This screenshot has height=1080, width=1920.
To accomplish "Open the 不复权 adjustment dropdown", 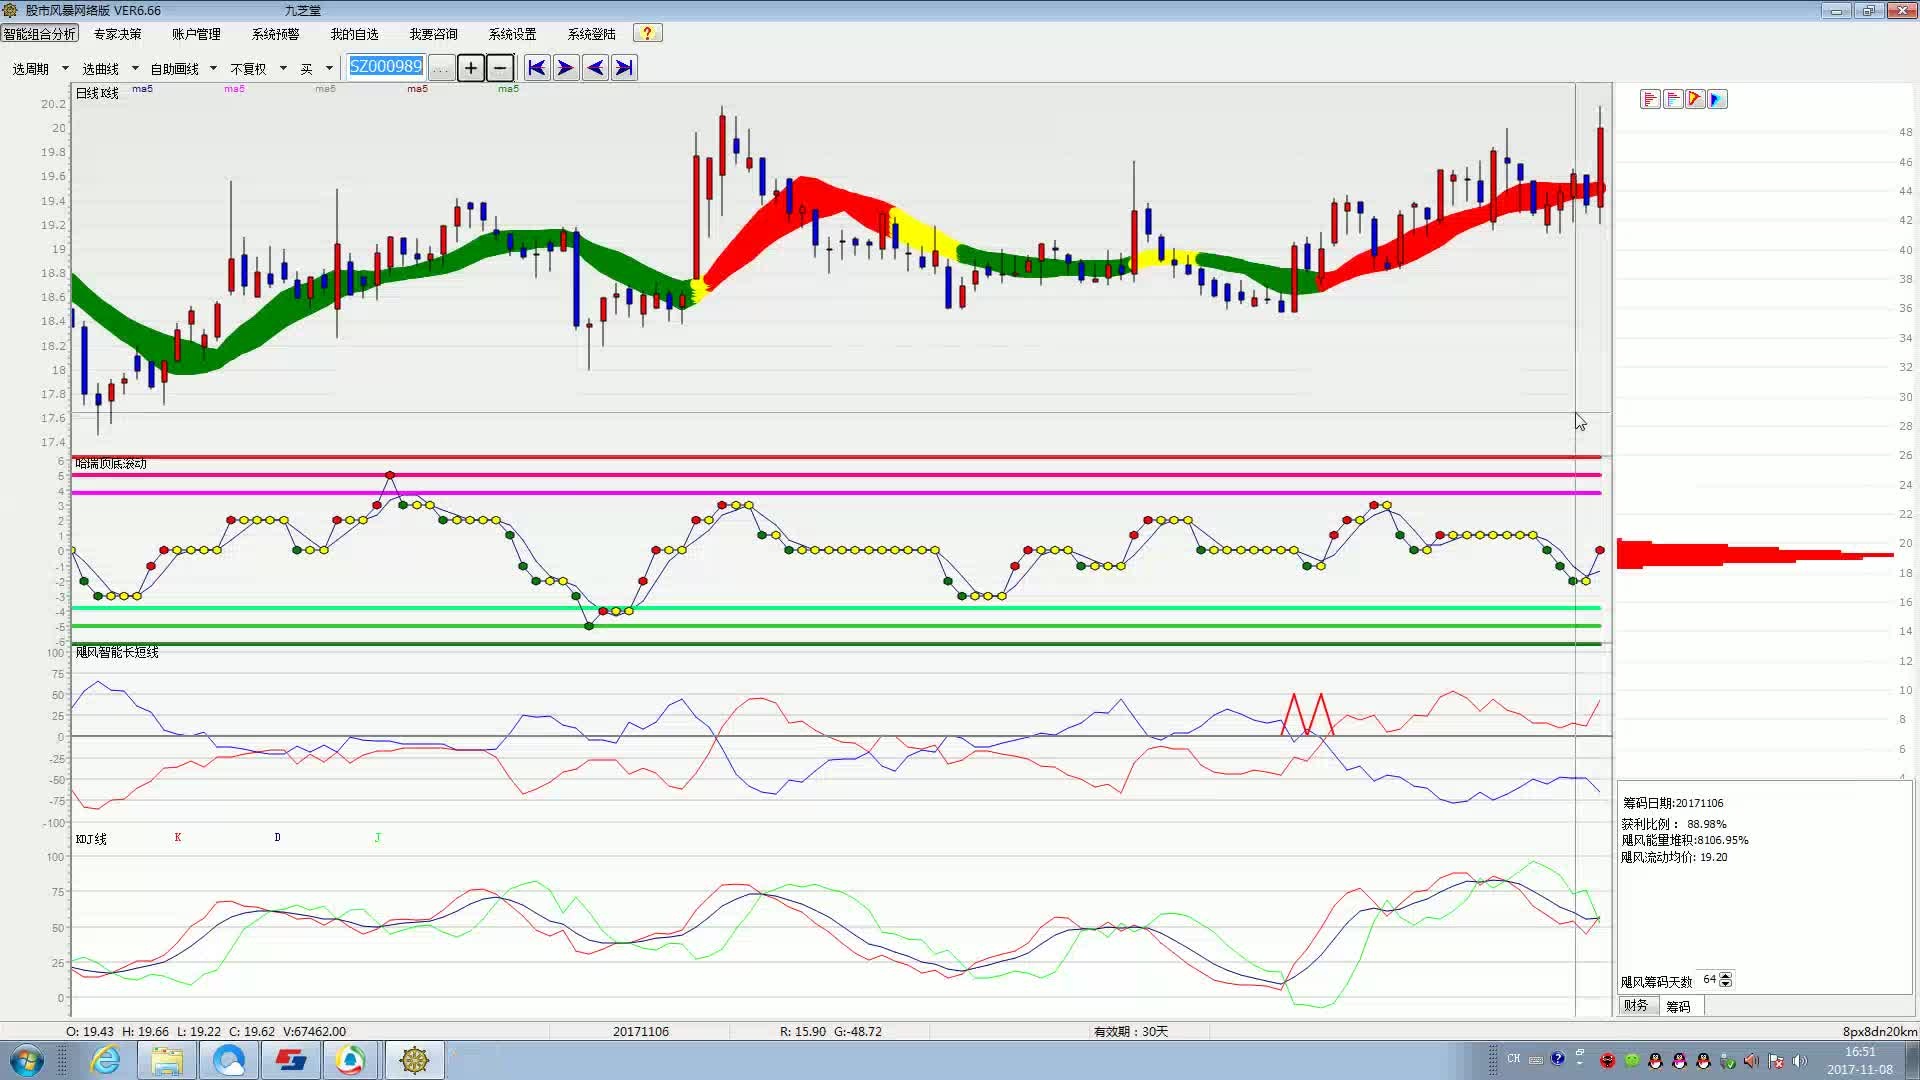I will [x=259, y=69].
